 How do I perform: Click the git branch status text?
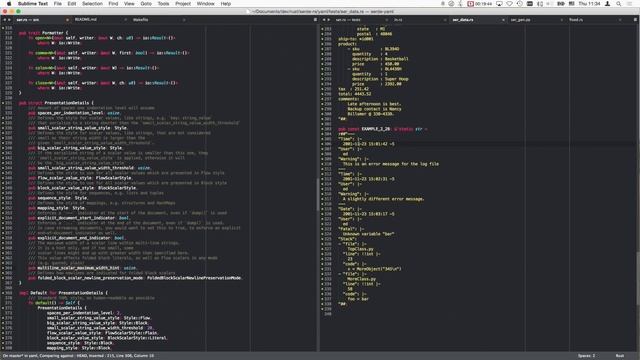[78, 356]
